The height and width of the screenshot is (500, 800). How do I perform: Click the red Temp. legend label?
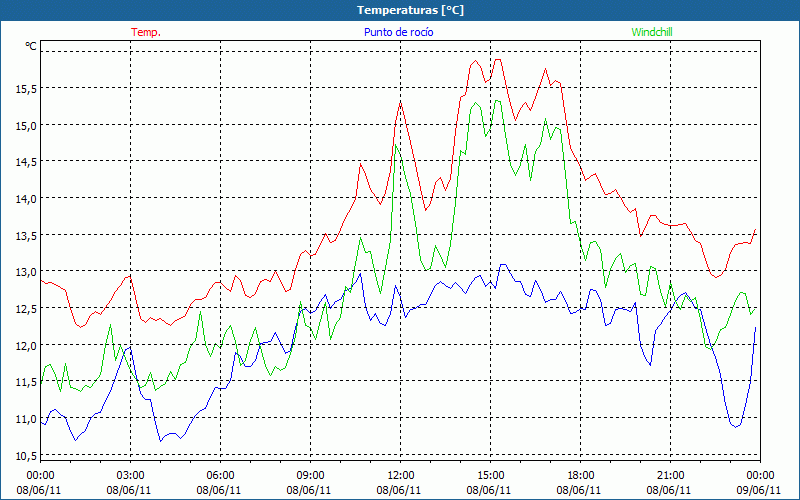pyautogui.click(x=146, y=32)
